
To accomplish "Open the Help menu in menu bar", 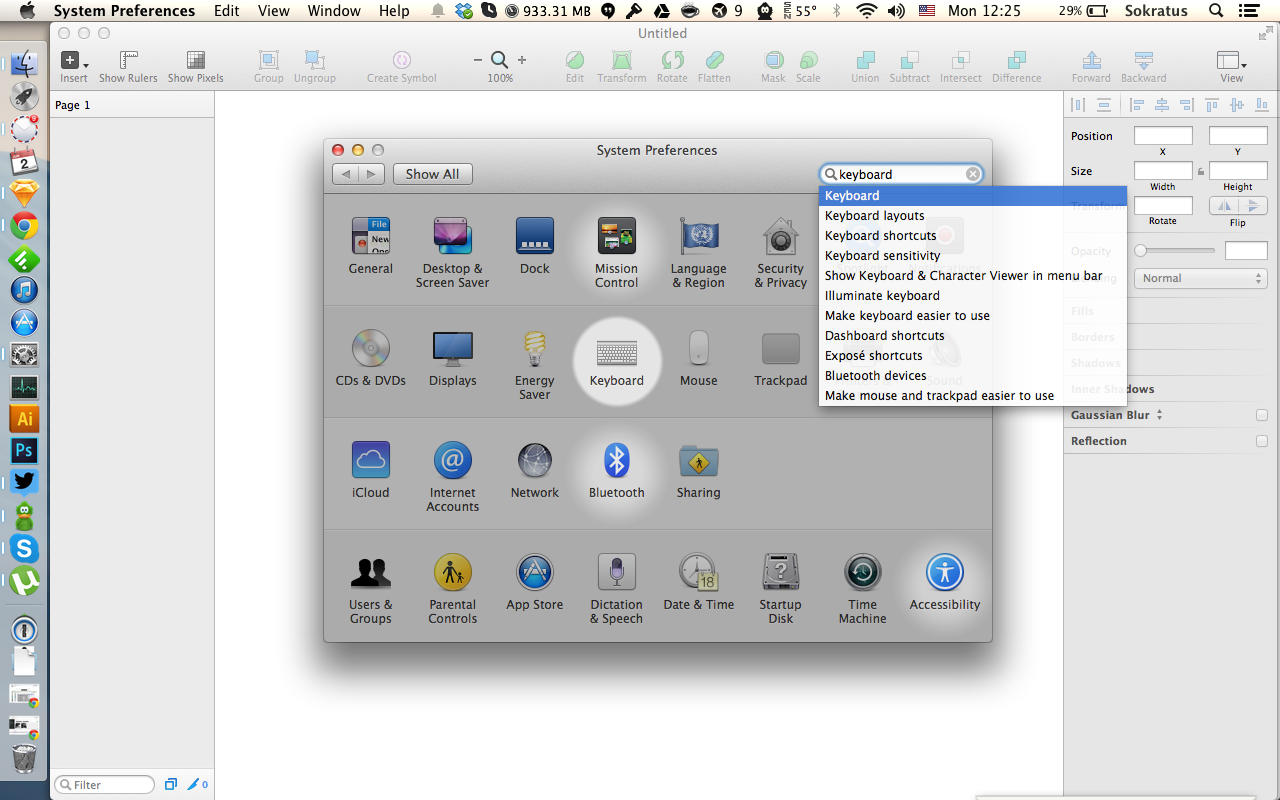I will point(394,11).
